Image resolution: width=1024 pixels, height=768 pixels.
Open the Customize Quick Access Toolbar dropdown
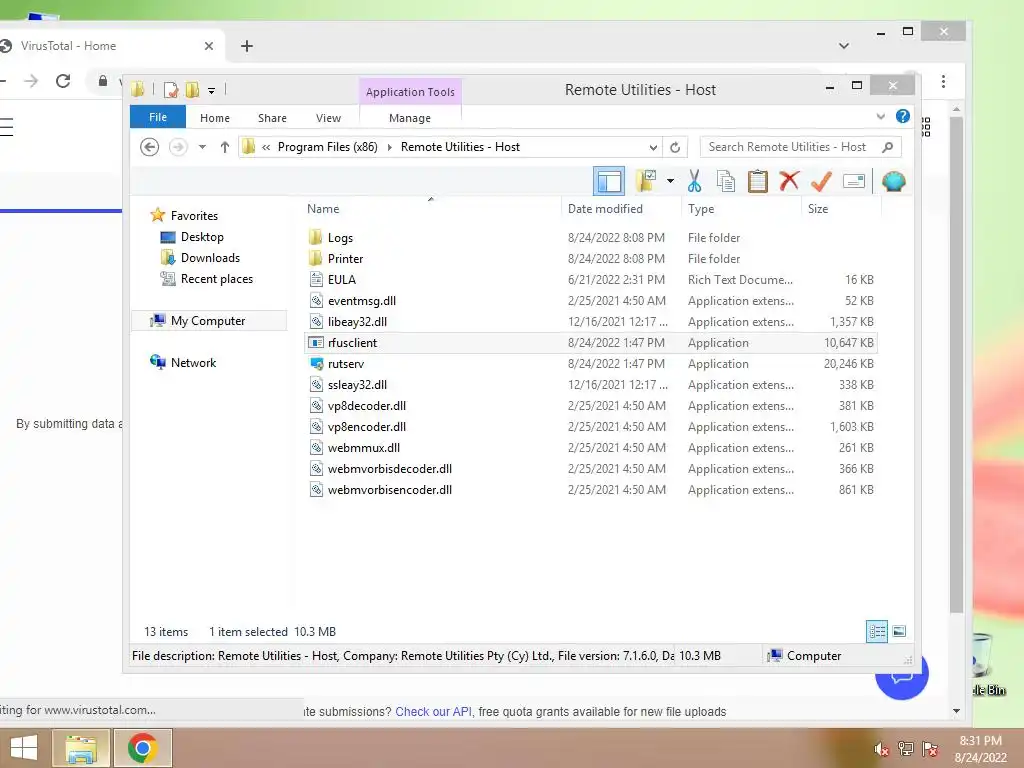click(211, 90)
